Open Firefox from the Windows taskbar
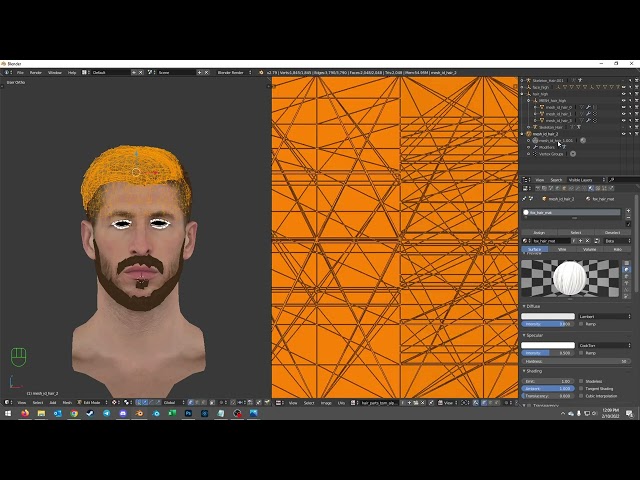This screenshot has width=640, height=480. coord(25,413)
